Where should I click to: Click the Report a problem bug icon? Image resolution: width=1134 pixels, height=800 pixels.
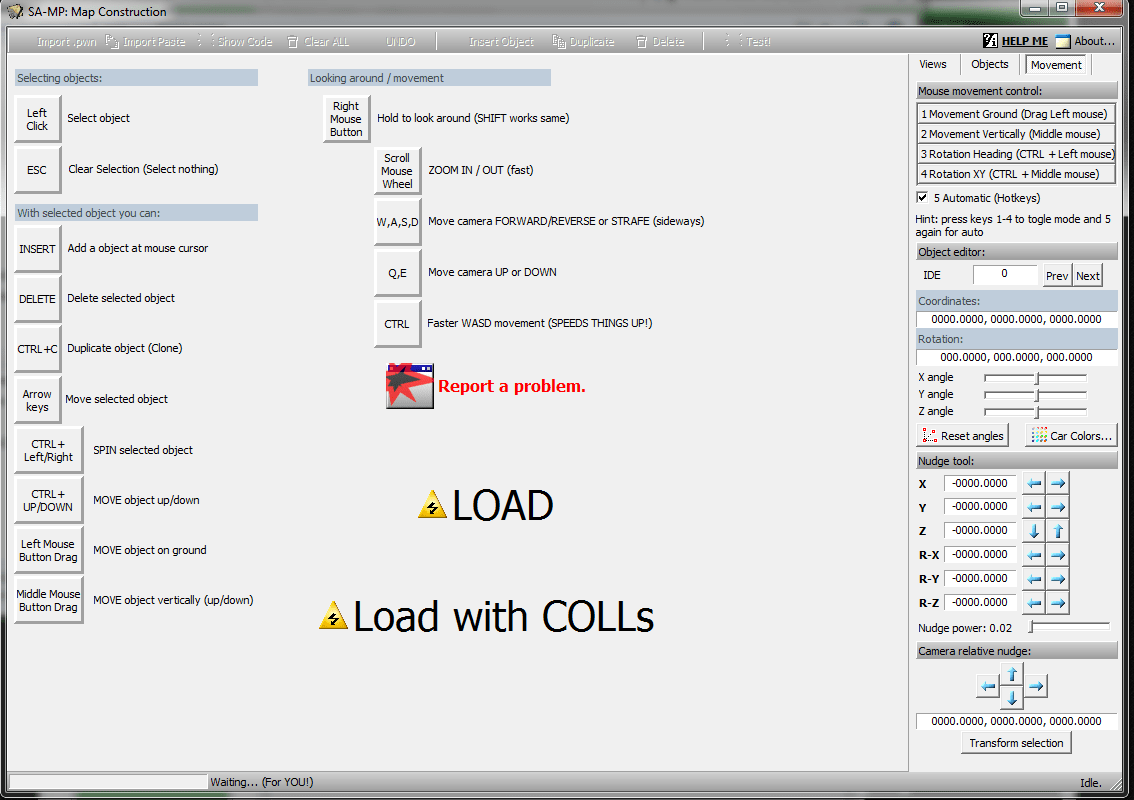[x=409, y=386]
